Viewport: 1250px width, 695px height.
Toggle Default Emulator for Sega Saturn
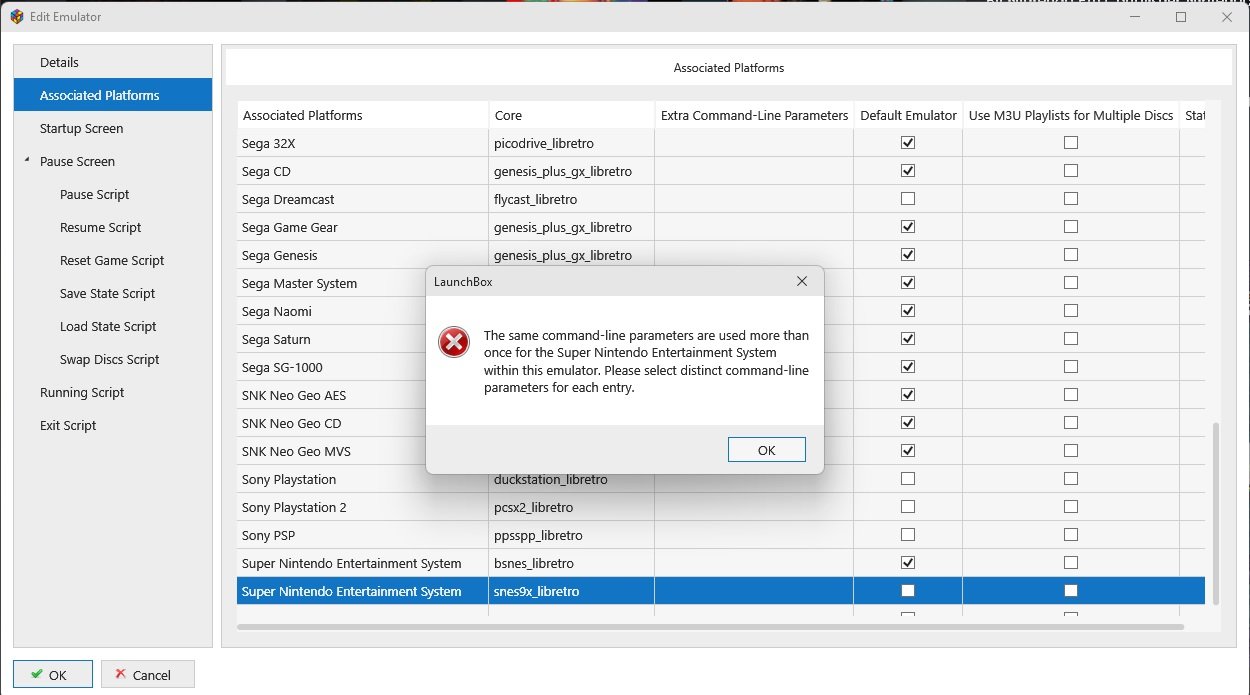pyautogui.click(x=908, y=339)
